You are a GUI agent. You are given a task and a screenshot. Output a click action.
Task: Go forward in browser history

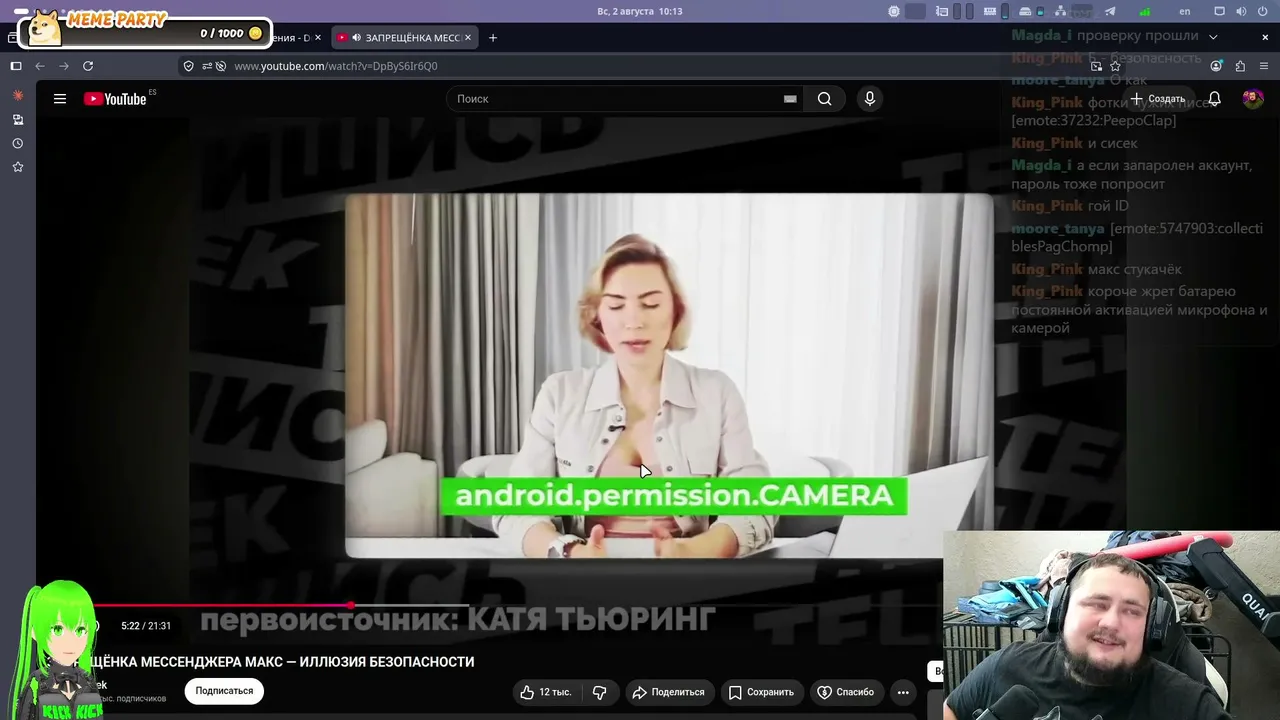click(x=64, y=66)
